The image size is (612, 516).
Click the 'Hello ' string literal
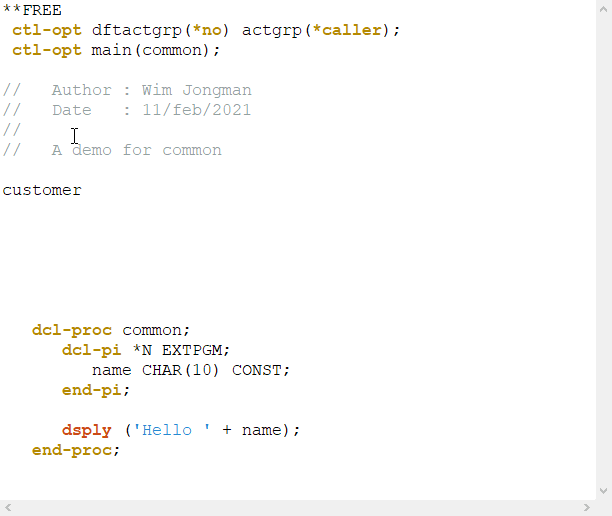172,430
